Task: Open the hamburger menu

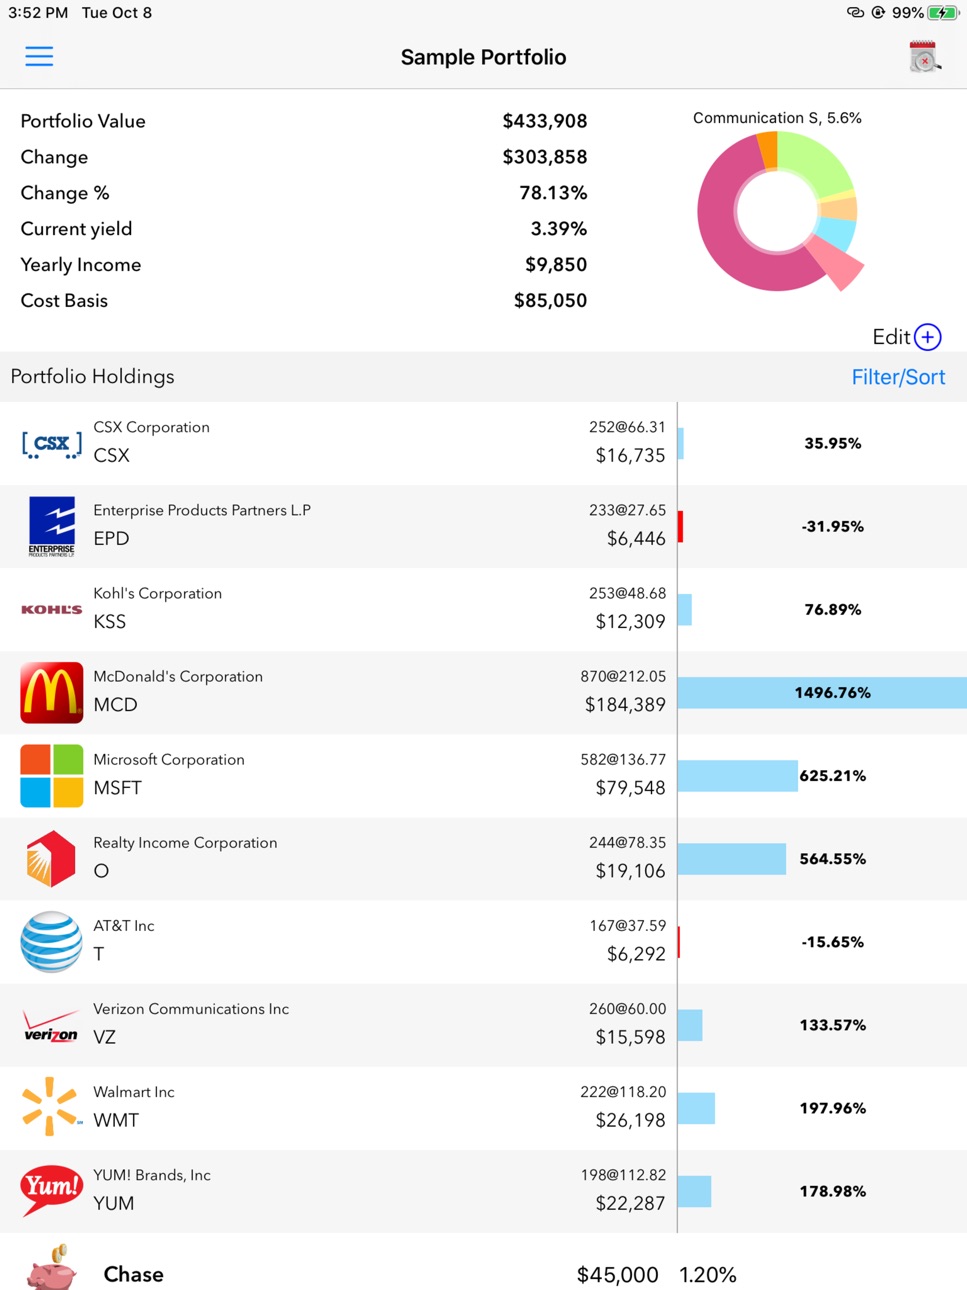Action: 39,56
